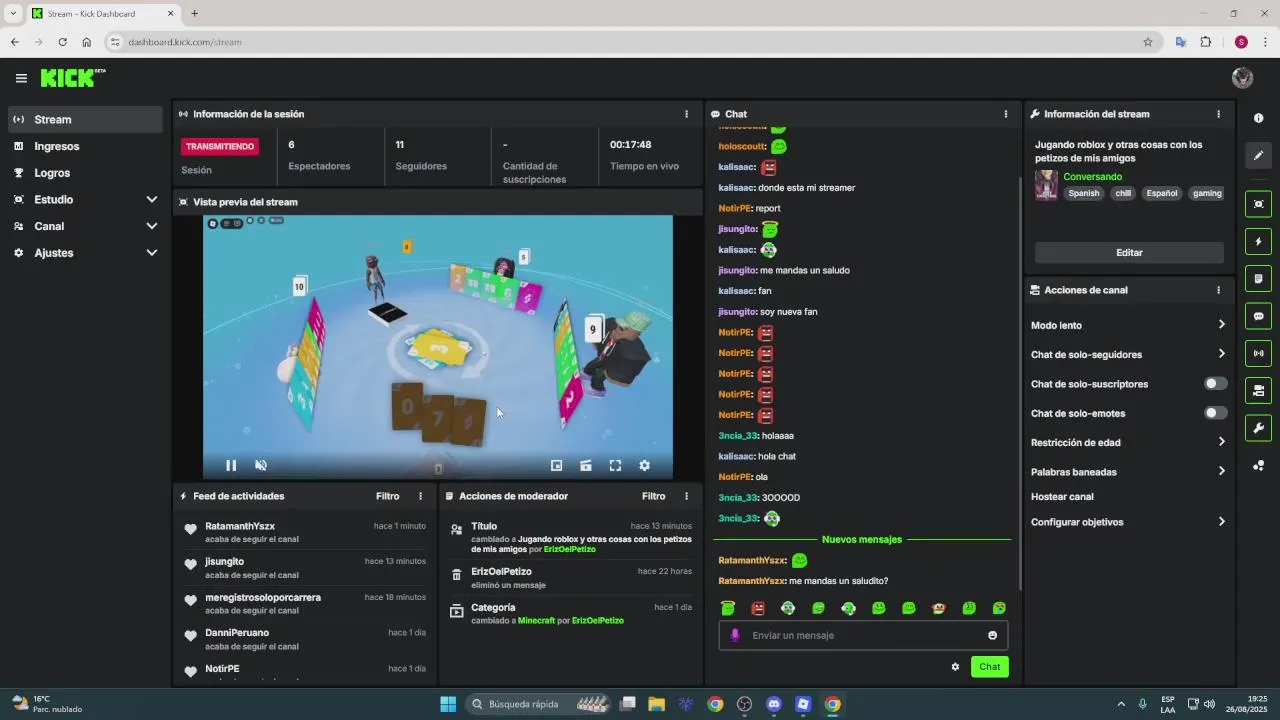Toggle the moderator actions widget in the right sidebar
This screenshot has height=720, width=1280.
coord(1258,391)
